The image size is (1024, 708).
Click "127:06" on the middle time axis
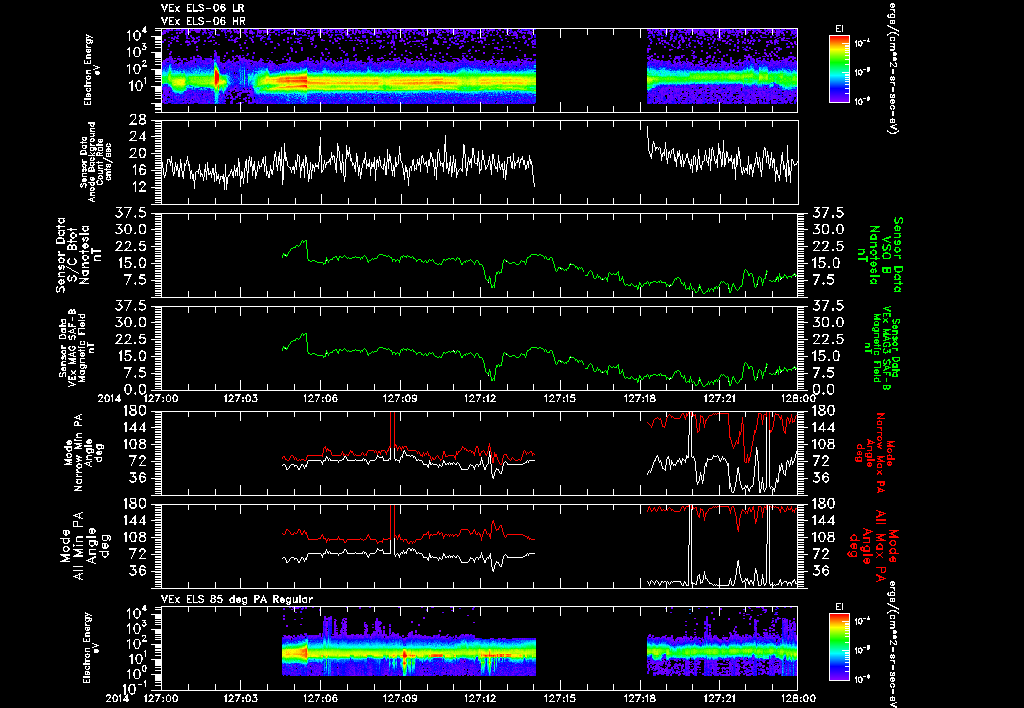[321, 398]
